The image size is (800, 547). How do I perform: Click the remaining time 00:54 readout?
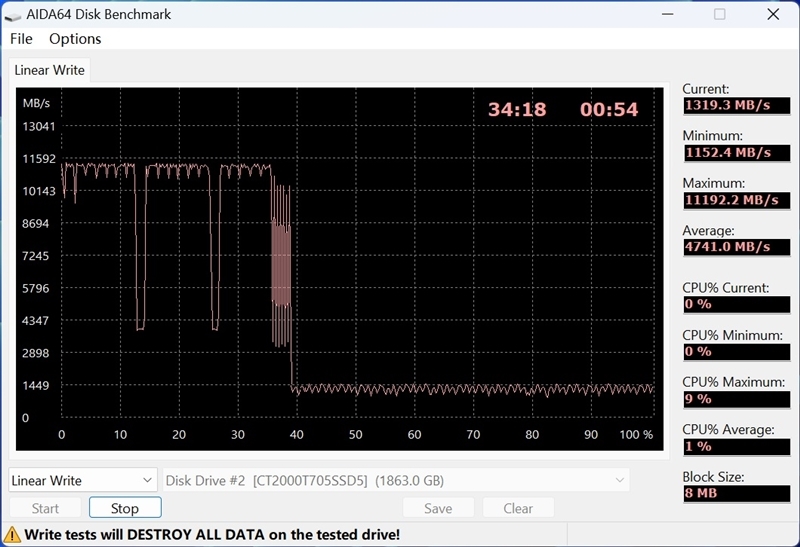tap(609, 109)
